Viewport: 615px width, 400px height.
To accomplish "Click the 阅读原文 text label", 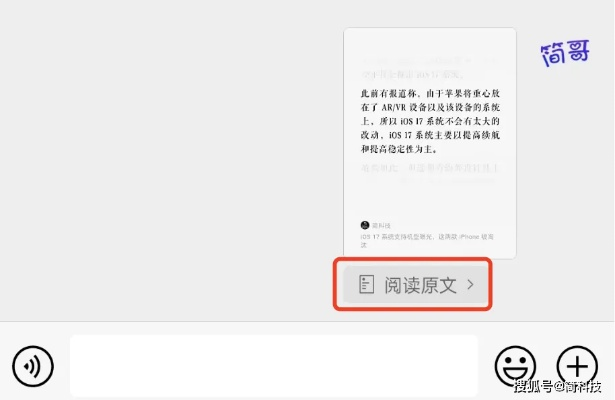I will click(x=420, y=285).
